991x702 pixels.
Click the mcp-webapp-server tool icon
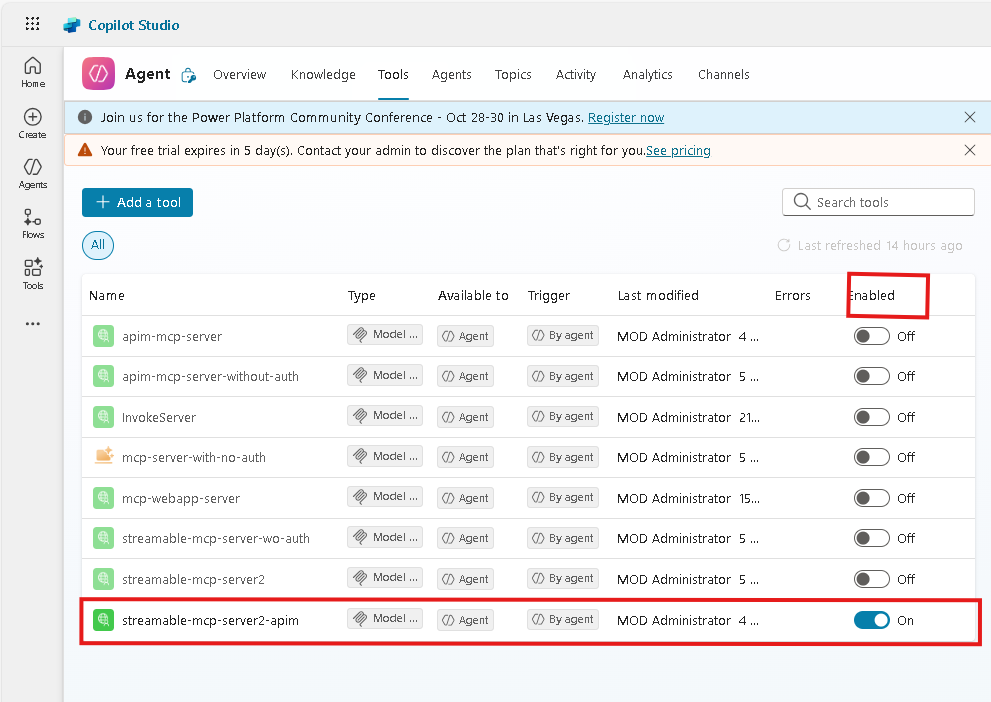(103, 498)
